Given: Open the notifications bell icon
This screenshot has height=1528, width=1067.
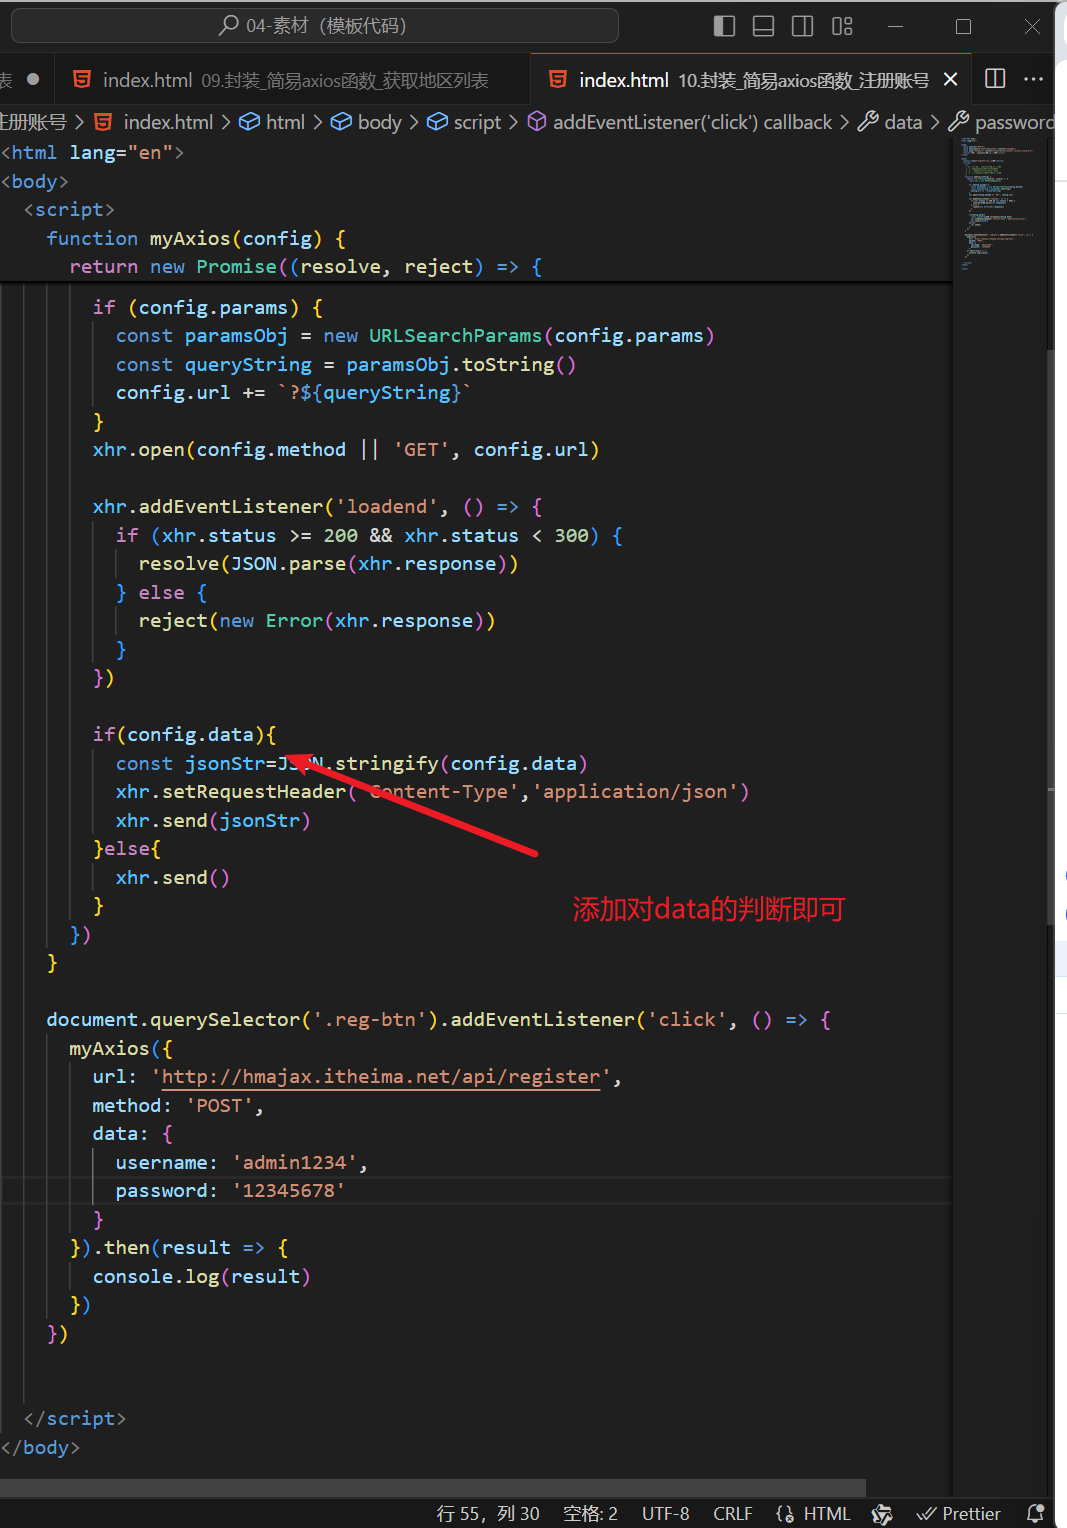Looking at the screenshot, I should [x=1036, y=1513].
